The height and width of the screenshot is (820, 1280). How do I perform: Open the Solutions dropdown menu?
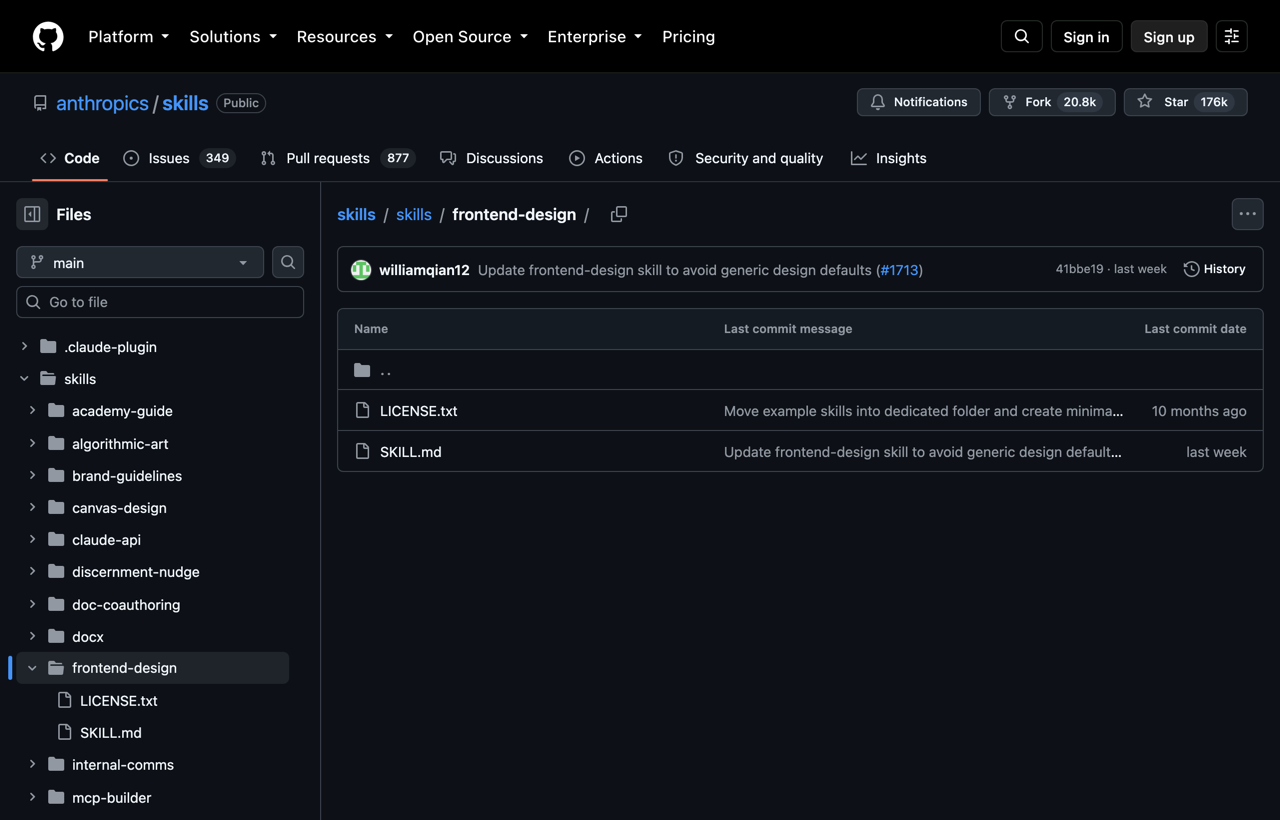coord(233,37)
